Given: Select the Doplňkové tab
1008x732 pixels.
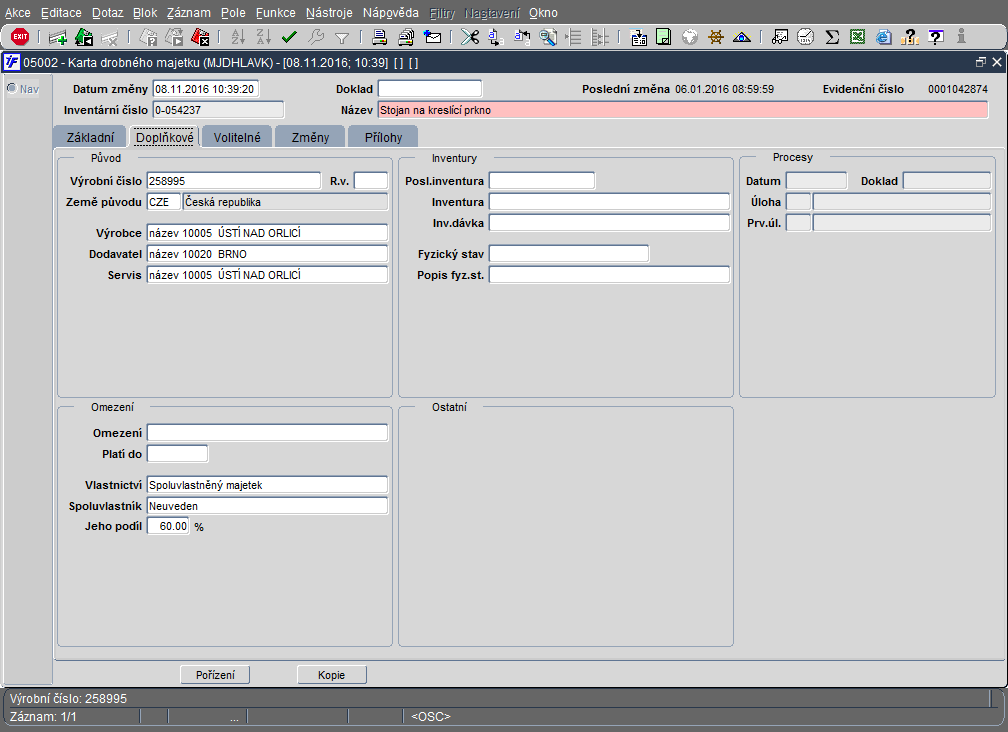Looking at the screenshot, I should point(165,138).
